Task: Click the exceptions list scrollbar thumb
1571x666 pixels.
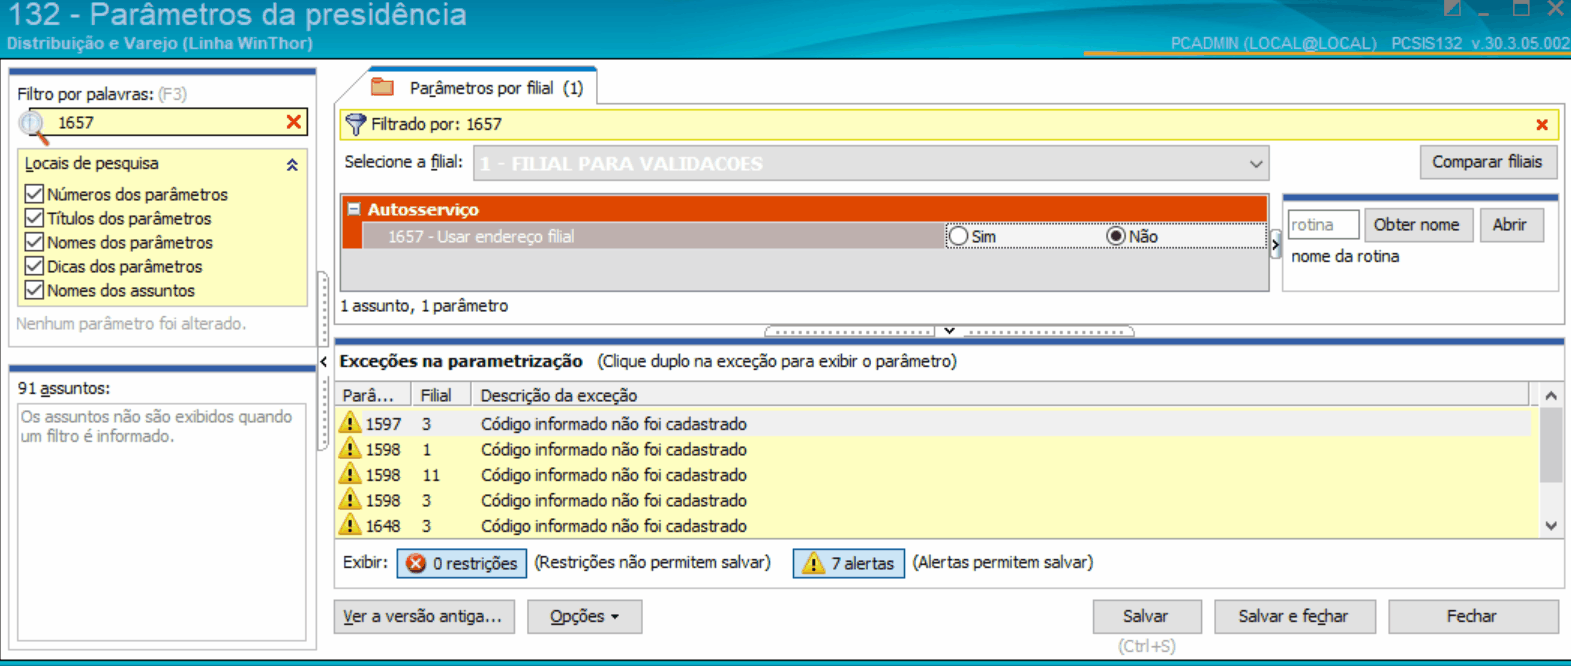Action: pos(1551,445)
